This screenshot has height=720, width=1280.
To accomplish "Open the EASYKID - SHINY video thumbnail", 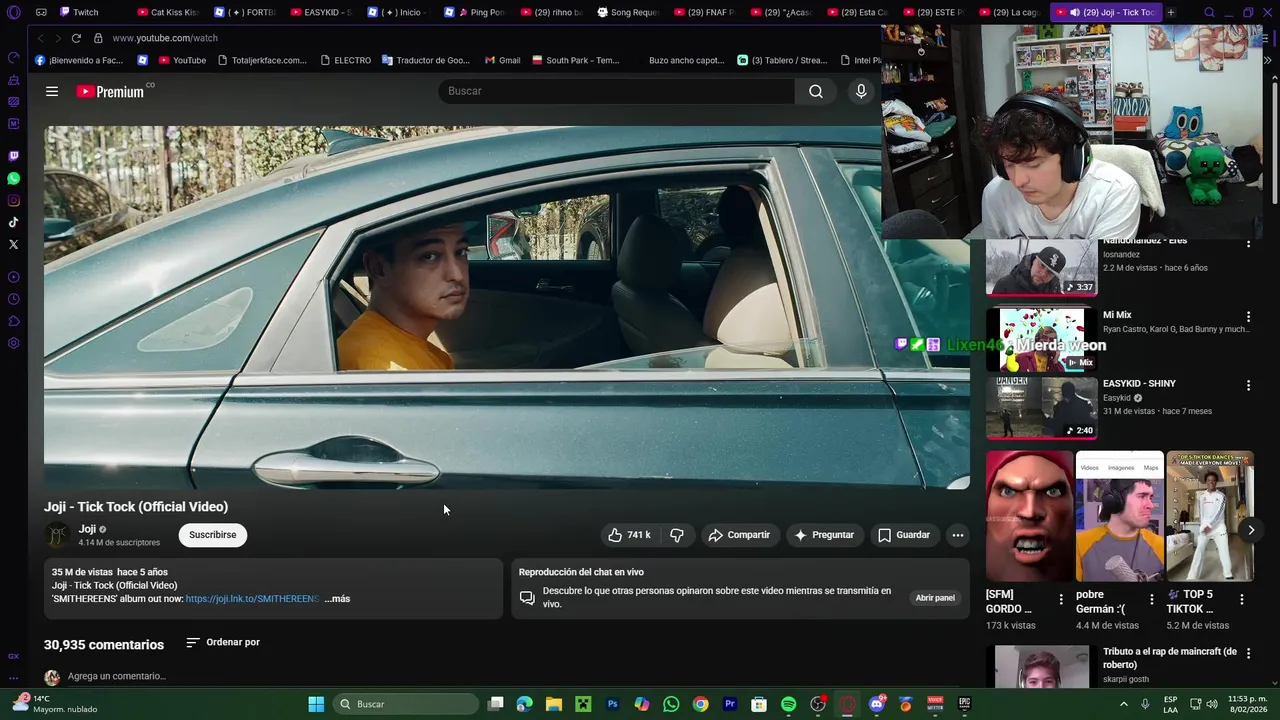I will tap(1041, 408).
